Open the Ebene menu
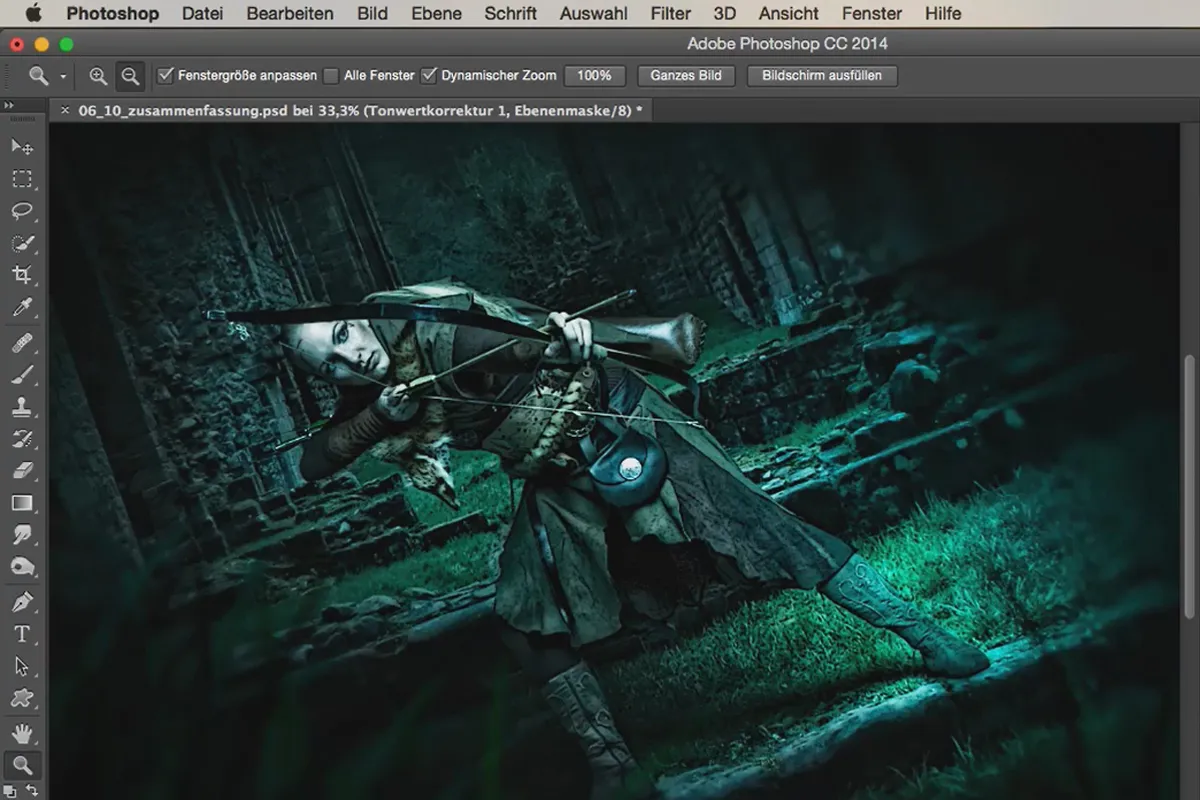 (436, 13)
